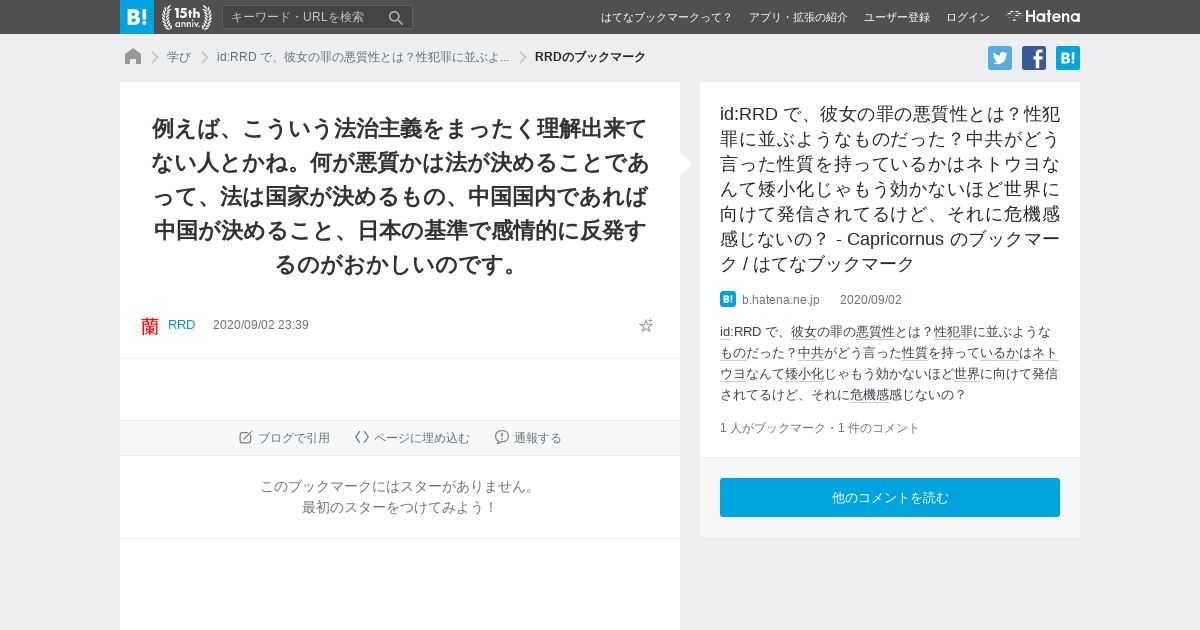This screenshot has height=630, width=1200.
Task: Open the Hatena logo link
Action: [x=1043, y=16]
